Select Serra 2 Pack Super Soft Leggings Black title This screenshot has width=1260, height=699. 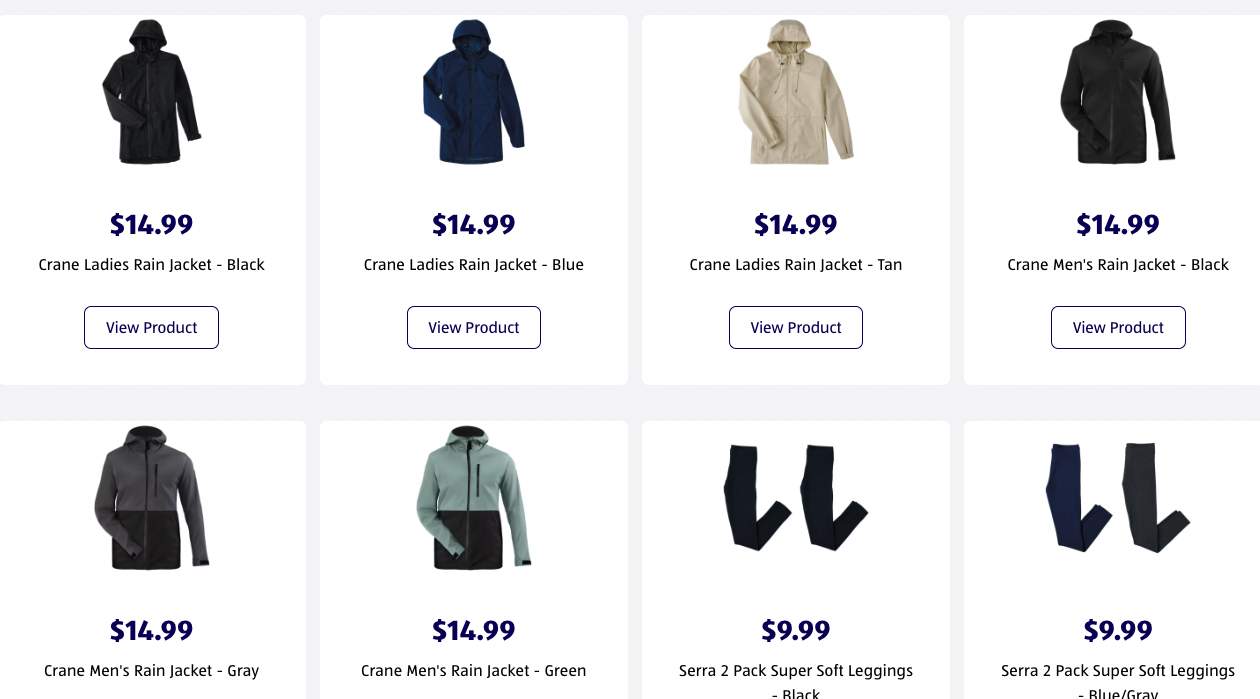click(x=796, y=680)
